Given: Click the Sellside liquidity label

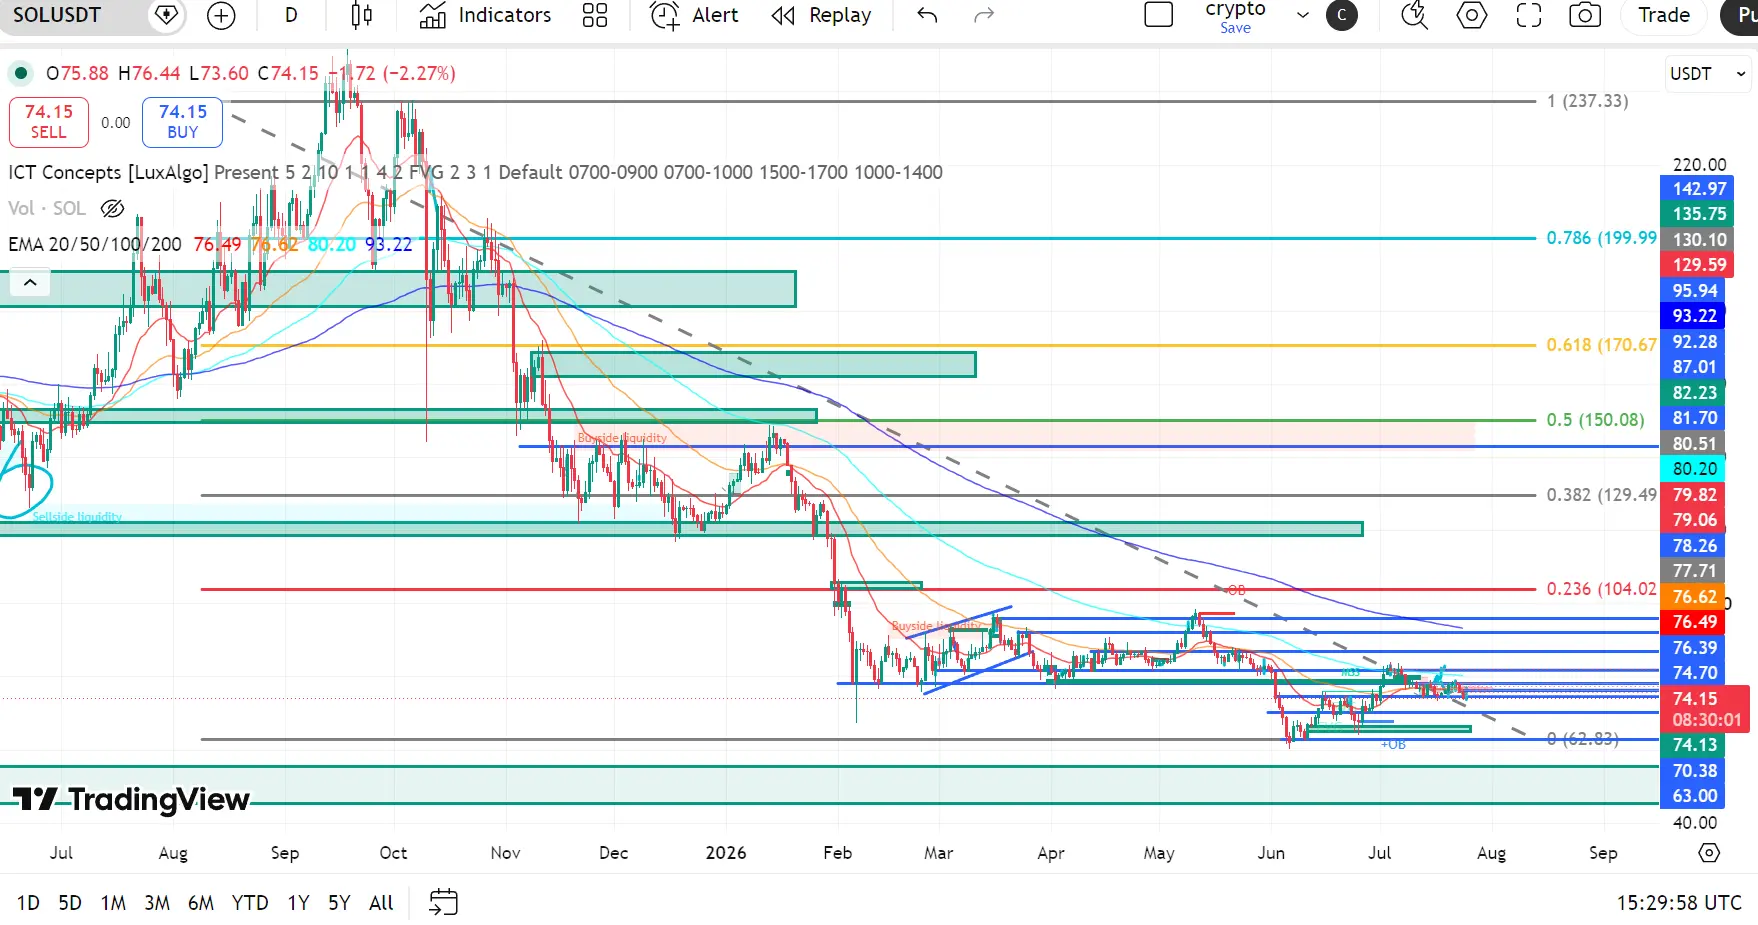Looking at the screenshot, I should [x=77, y=517].
